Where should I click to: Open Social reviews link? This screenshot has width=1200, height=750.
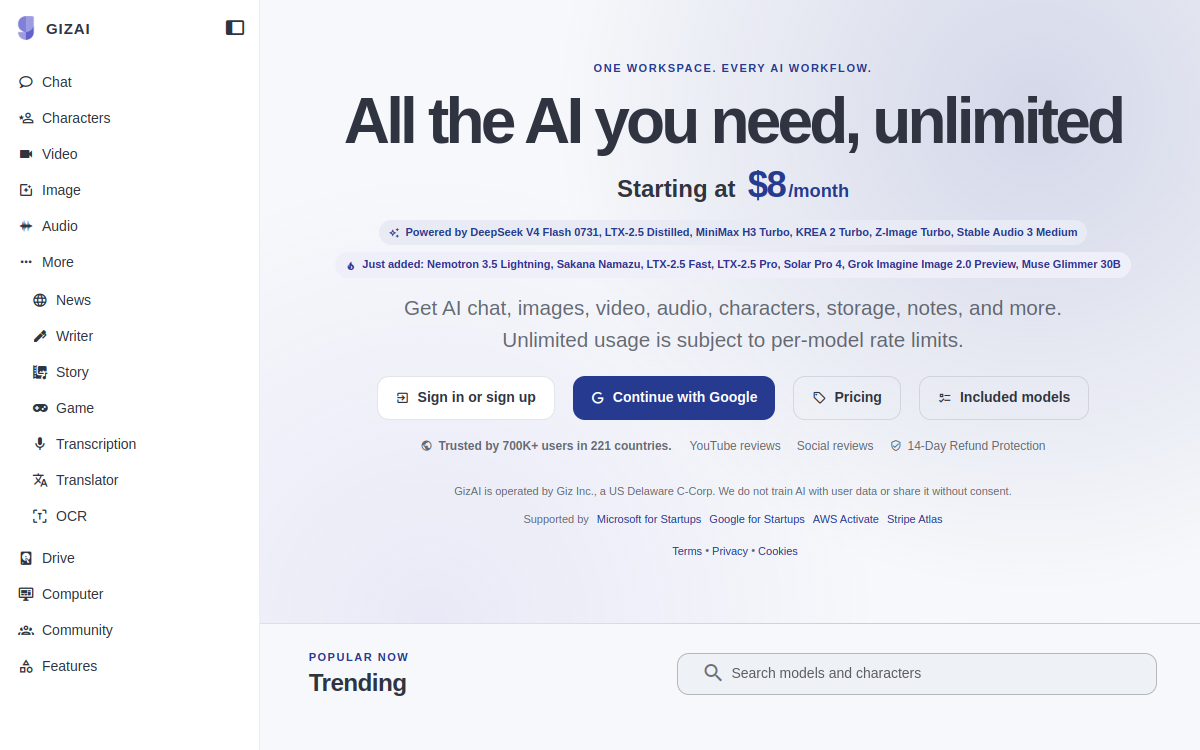point(835,446)
